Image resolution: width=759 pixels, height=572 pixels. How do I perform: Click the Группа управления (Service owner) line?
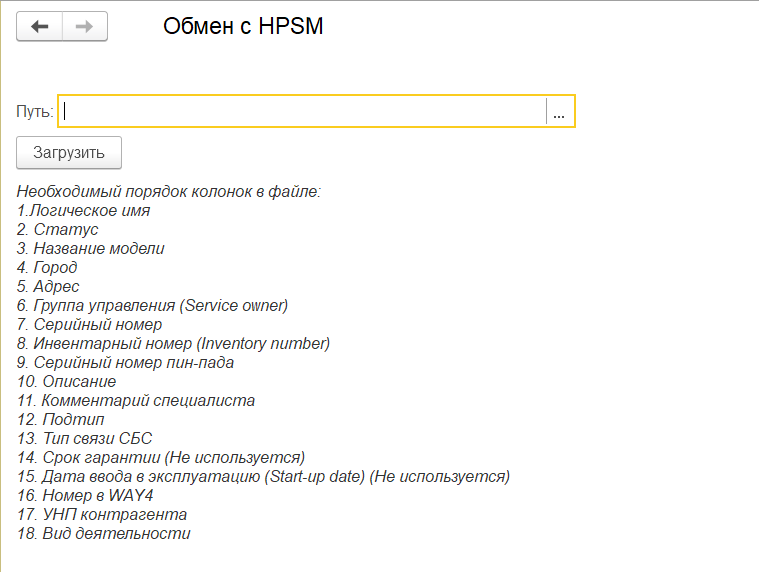coord(152,305)
